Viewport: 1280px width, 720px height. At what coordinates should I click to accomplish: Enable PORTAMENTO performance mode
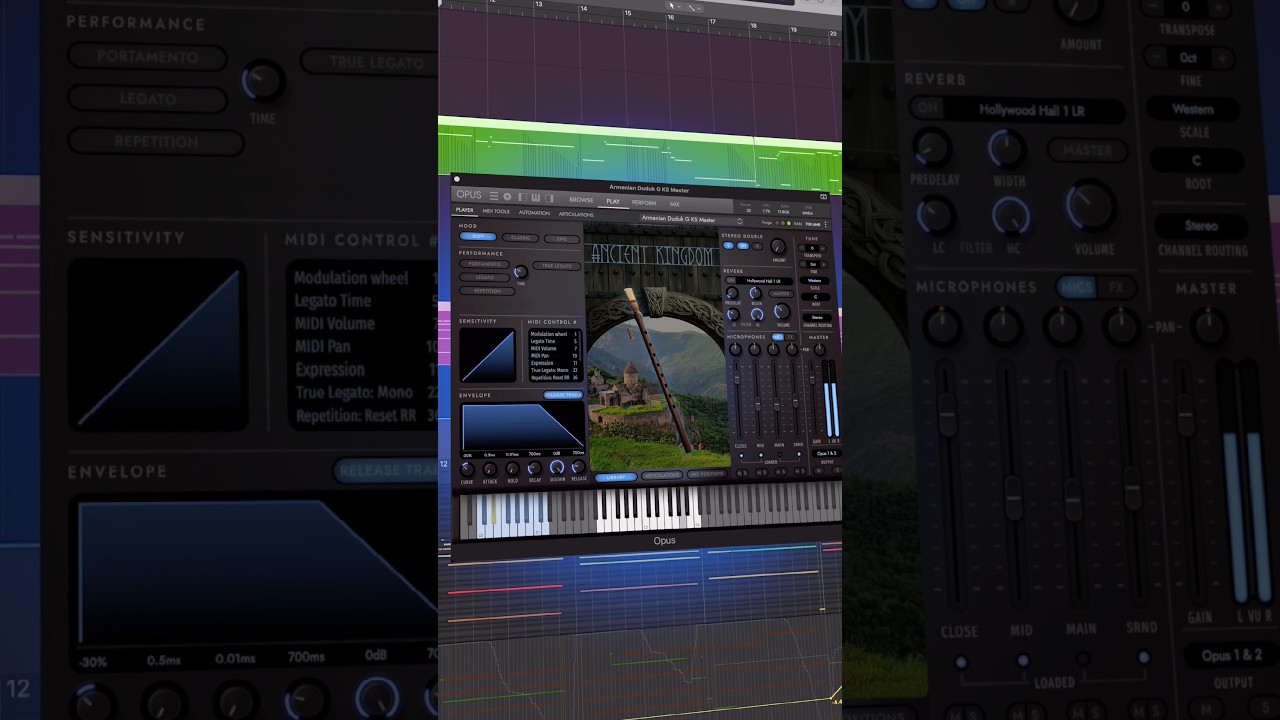tap(484, 264)
